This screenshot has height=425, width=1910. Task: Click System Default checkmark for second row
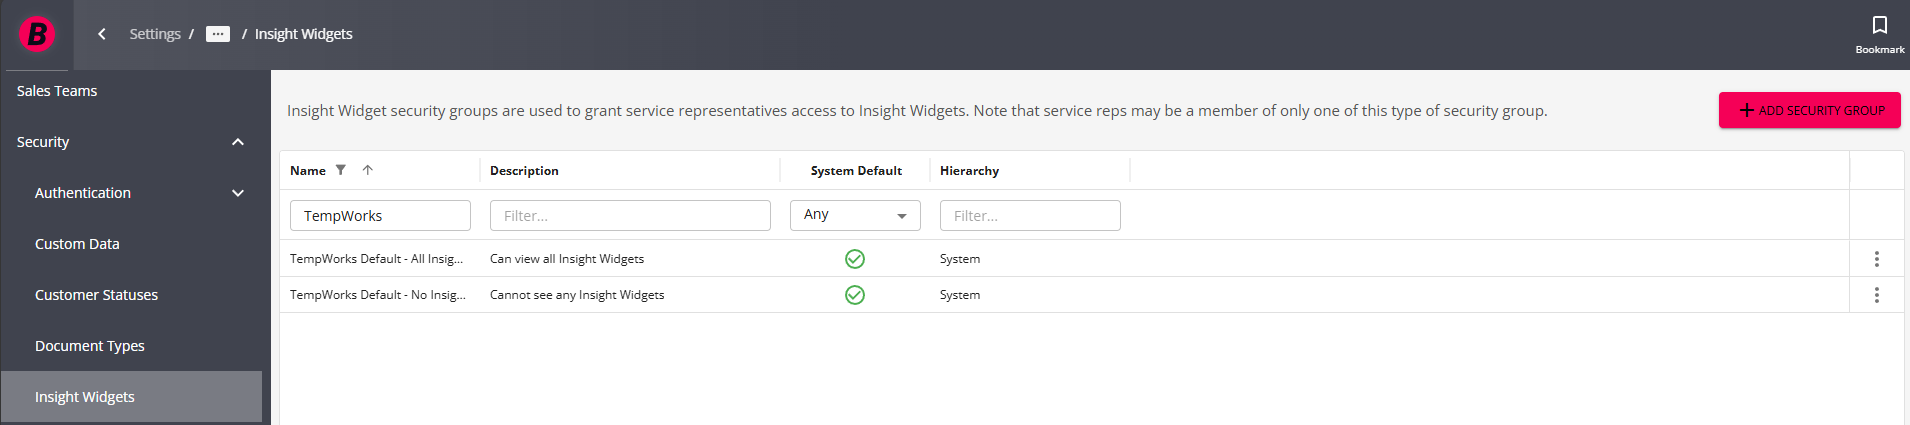click(x=855, y=295)
